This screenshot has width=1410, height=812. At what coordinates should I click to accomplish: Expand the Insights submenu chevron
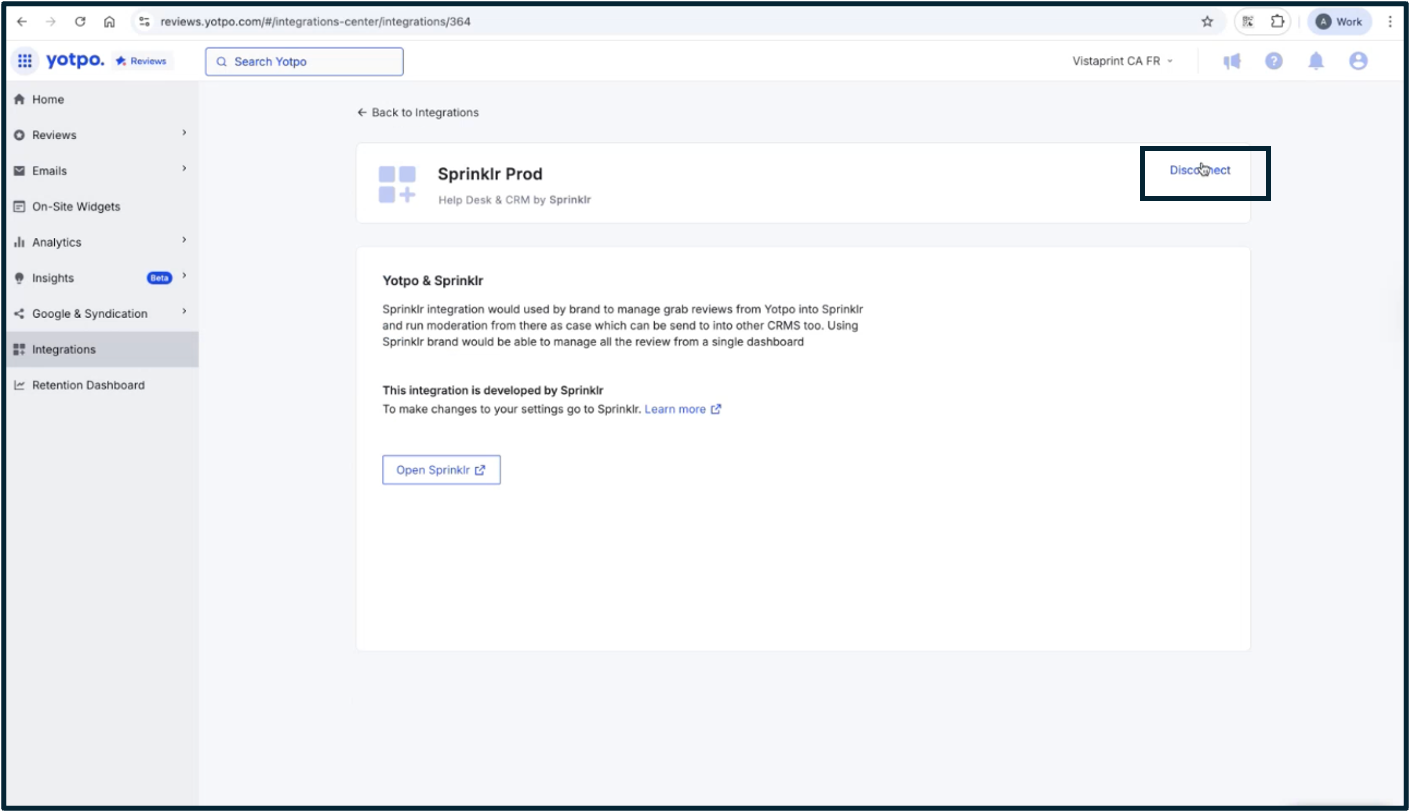tap(184, 276)
